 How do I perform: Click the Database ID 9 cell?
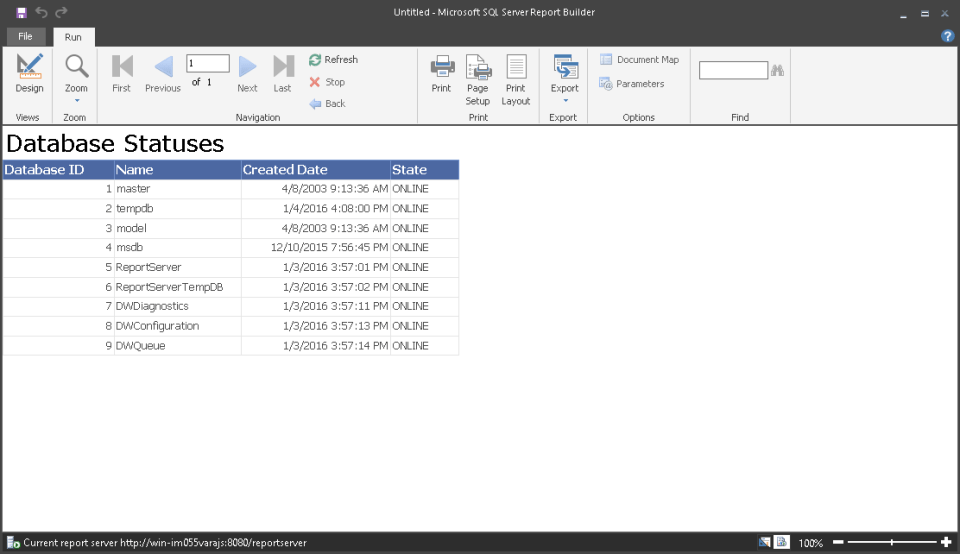pos(59,346)
